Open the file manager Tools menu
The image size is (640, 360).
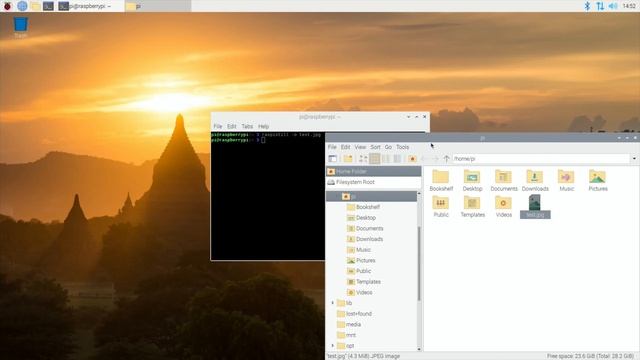click(x=402, y=147)
